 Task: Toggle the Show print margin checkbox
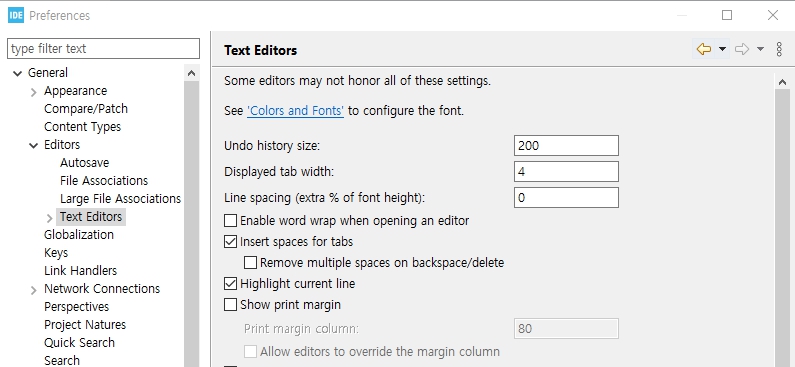pos(231,304)
